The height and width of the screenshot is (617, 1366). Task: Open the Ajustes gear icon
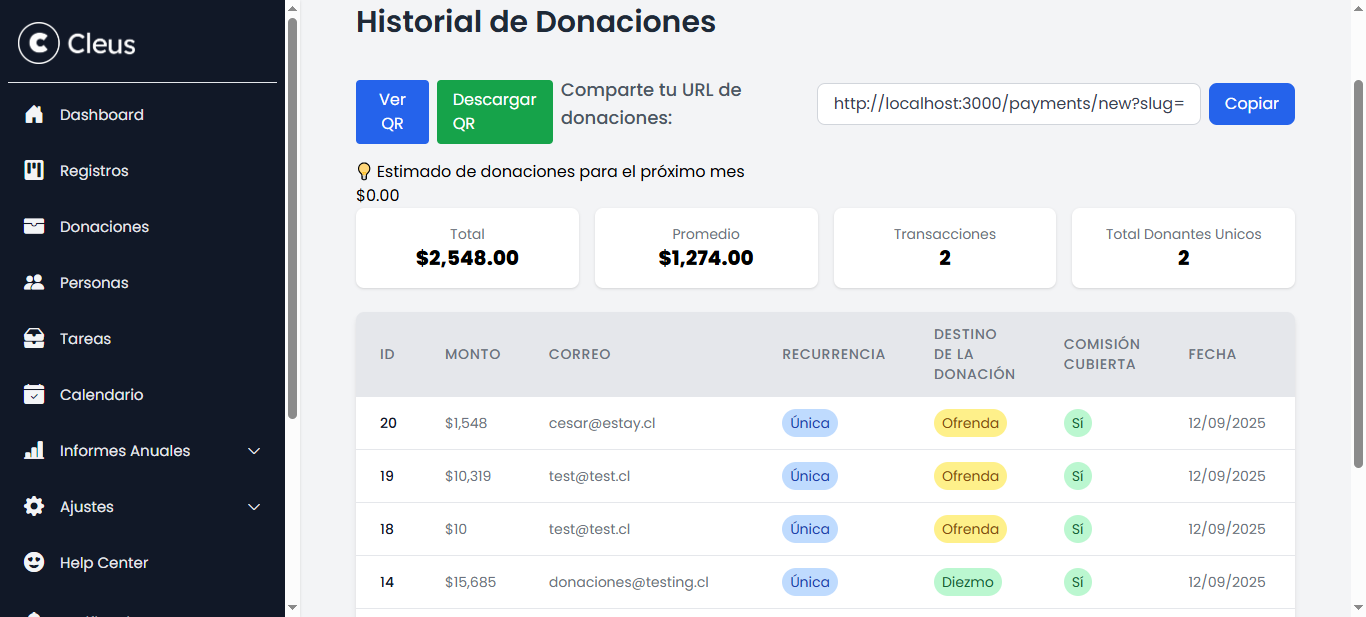coord(34,506)
